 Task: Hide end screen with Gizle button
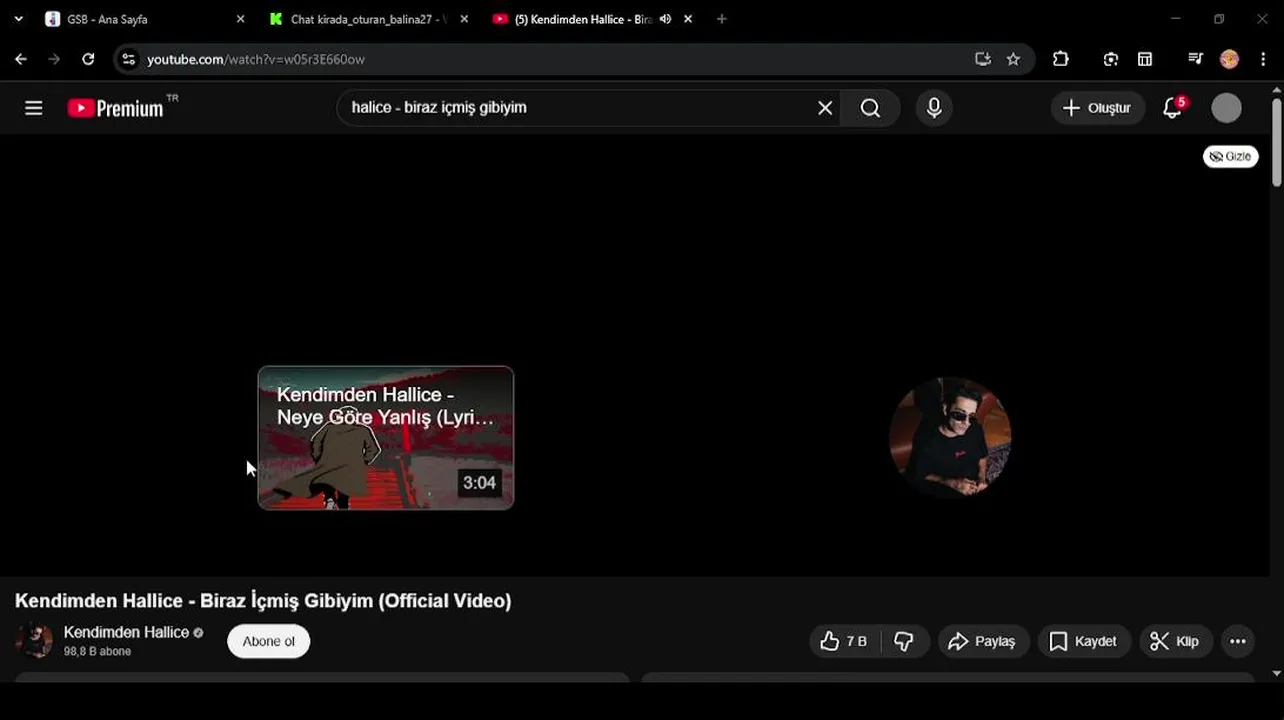pos(1230,156)
